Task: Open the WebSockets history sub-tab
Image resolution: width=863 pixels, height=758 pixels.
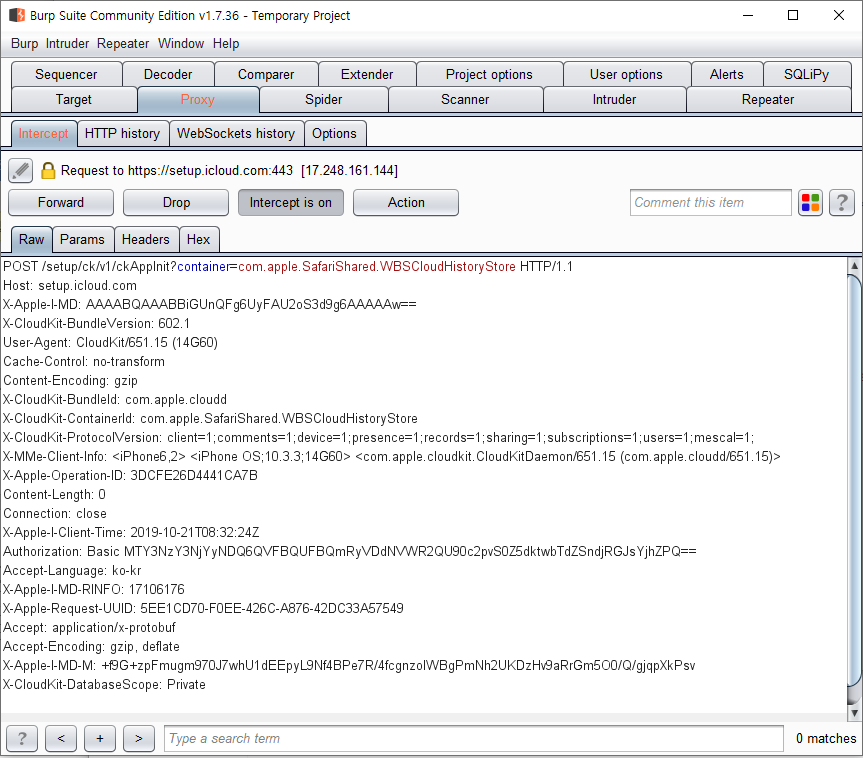Action: (x=236, y=134)
